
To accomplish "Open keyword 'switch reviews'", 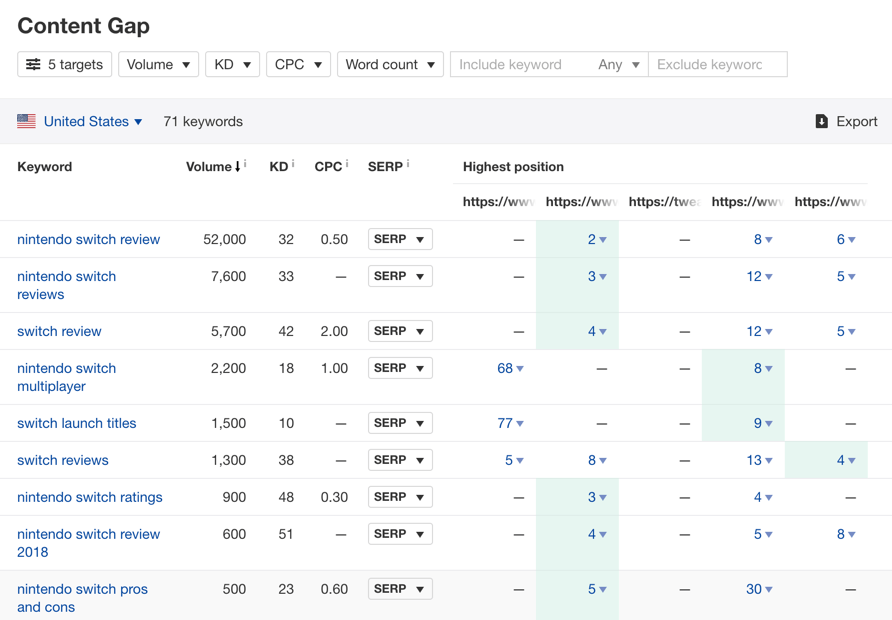I will click(63, 460).
